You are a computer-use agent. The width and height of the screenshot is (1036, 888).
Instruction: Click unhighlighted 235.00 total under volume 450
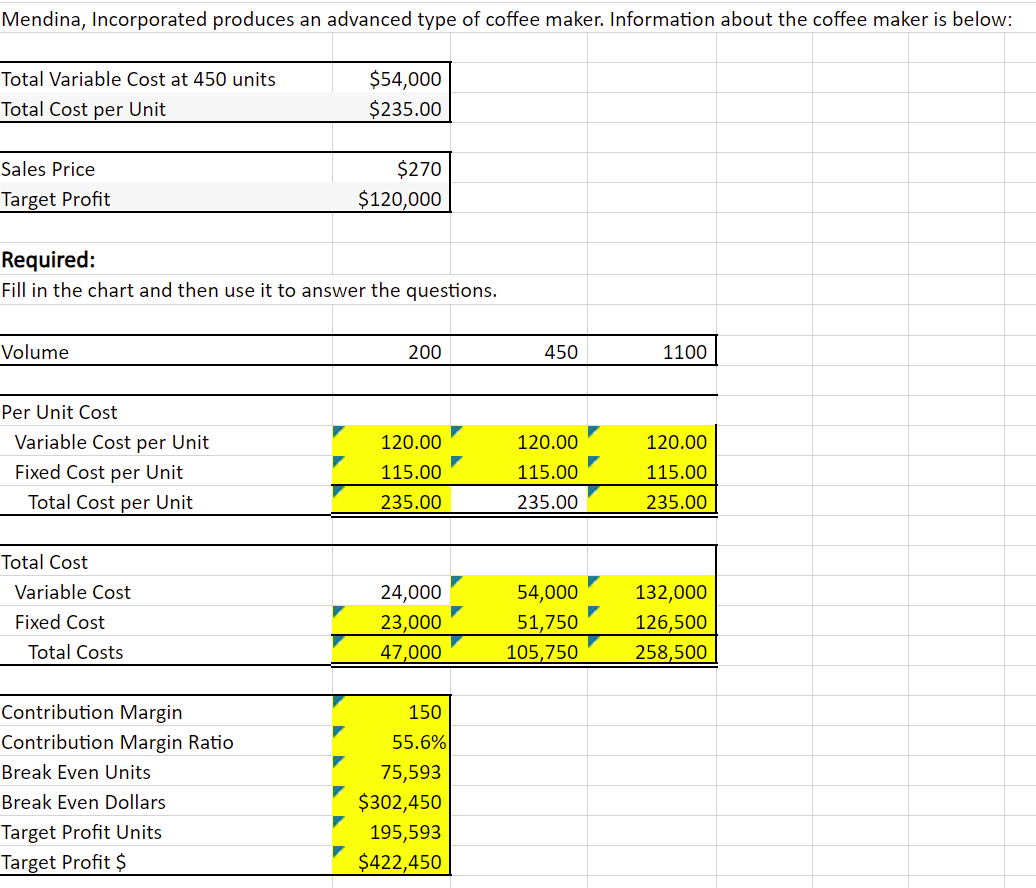[519, 501]
